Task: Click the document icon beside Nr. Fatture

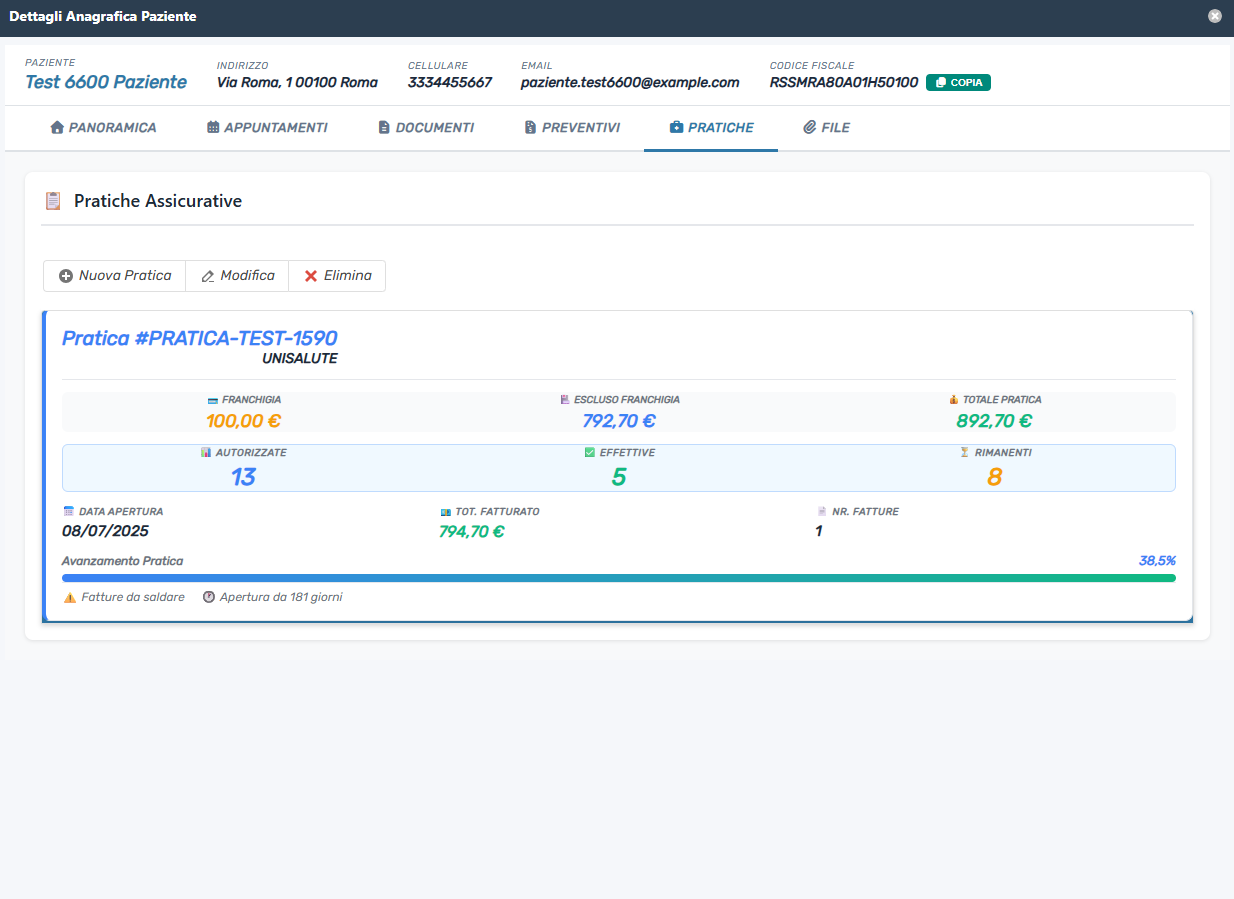Action: tap(822, 511)
